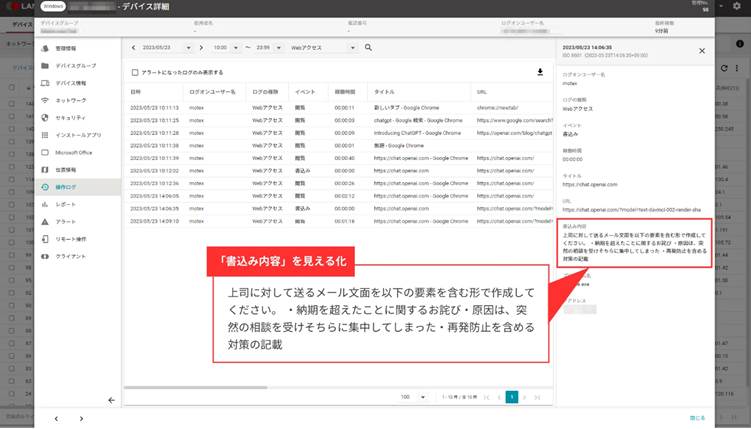The width and height of the screenshot is (751, 429).
Task: Collapse the sidebar with the back arrow
Action: 111,400
